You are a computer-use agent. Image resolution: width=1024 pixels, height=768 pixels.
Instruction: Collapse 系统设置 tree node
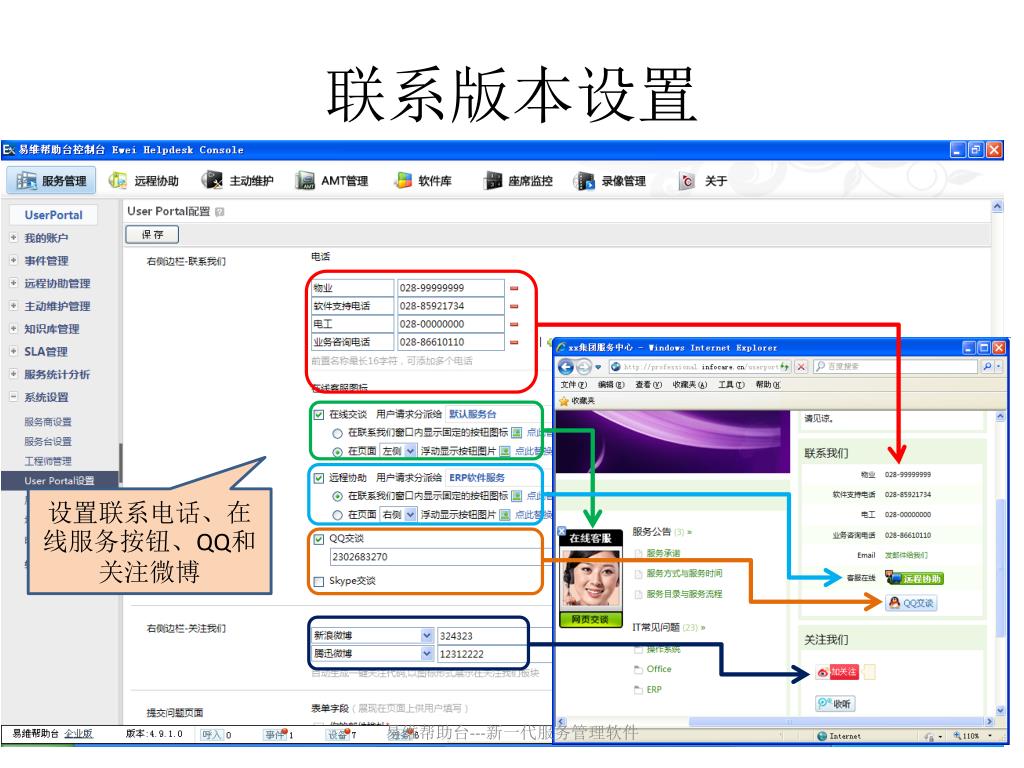pyautogui.click(x=13, y=396)
